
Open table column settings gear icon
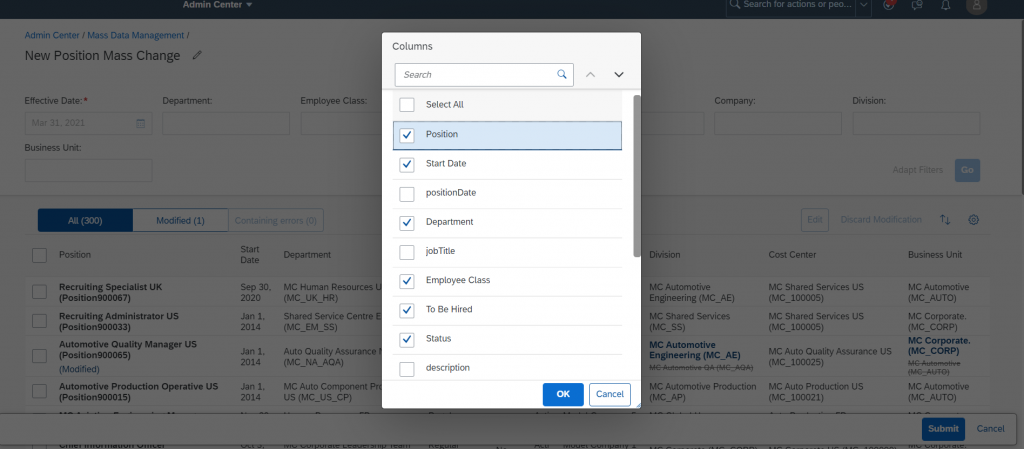pos(973,220)
